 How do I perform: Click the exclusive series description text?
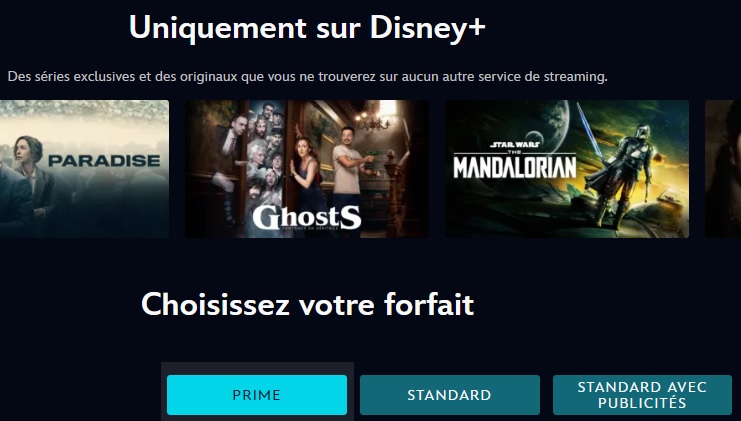308,77
